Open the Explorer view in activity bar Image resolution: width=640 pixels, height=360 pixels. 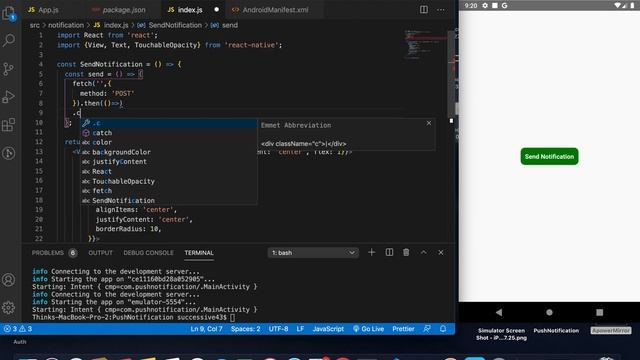(9, 14)
